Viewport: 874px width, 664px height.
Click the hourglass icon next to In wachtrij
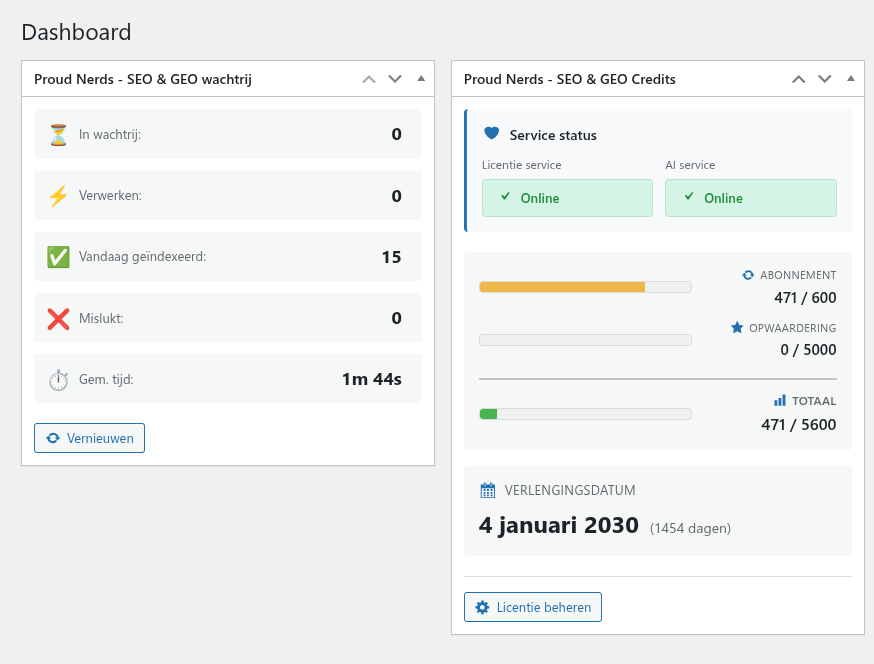(x=58, y=133)
